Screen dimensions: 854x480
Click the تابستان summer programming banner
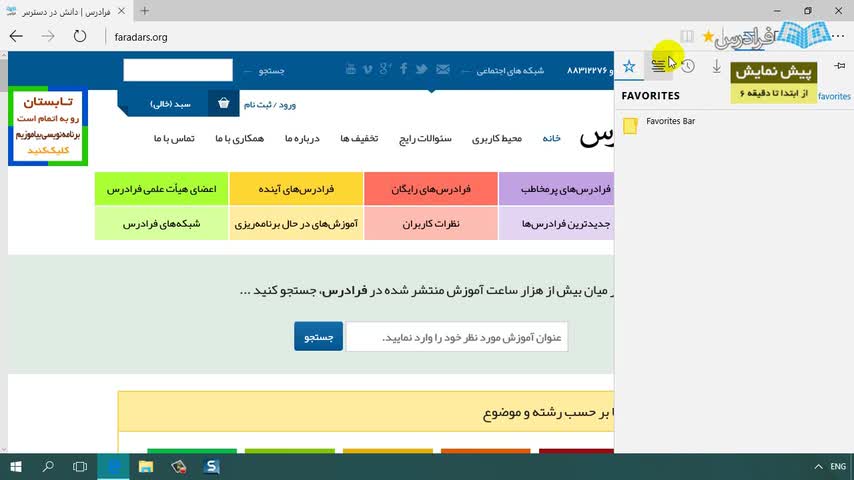click(48, 126)
